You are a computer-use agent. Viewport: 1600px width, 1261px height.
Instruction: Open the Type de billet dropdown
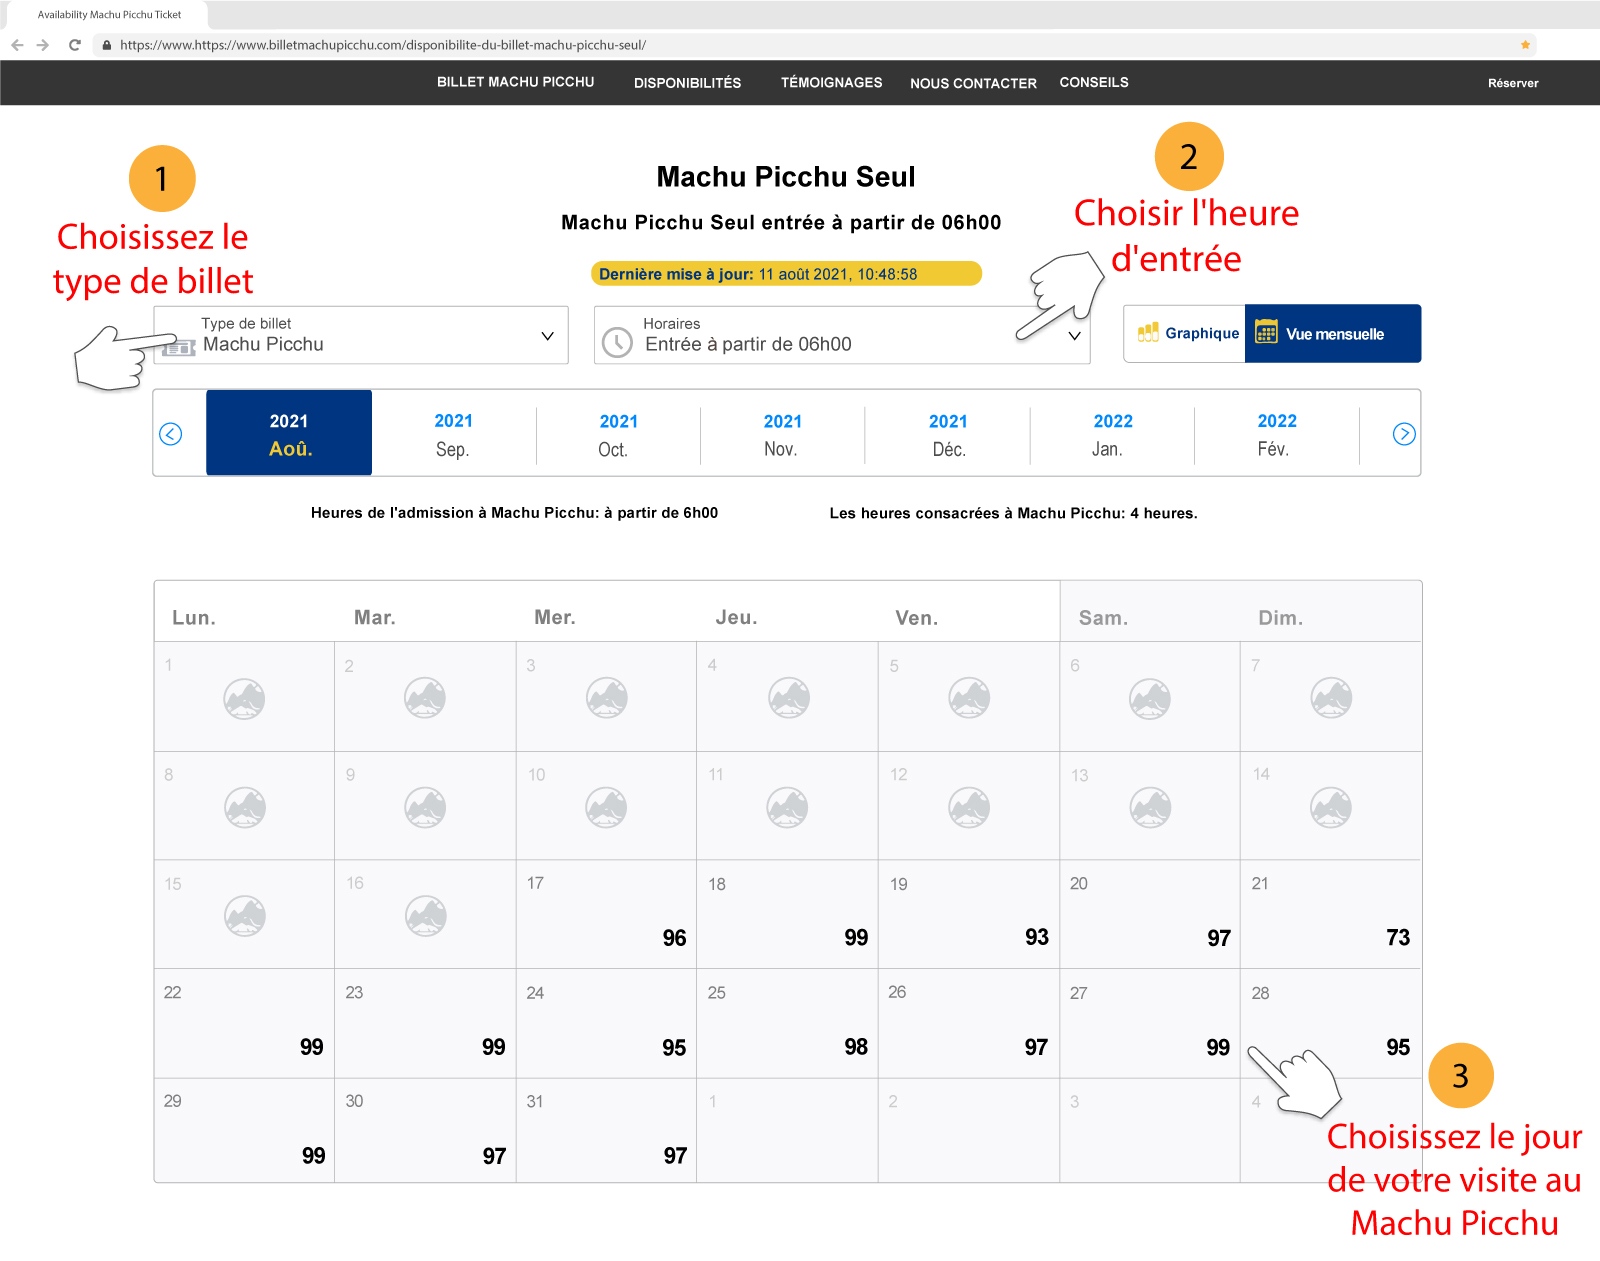[x=361, y=335]
